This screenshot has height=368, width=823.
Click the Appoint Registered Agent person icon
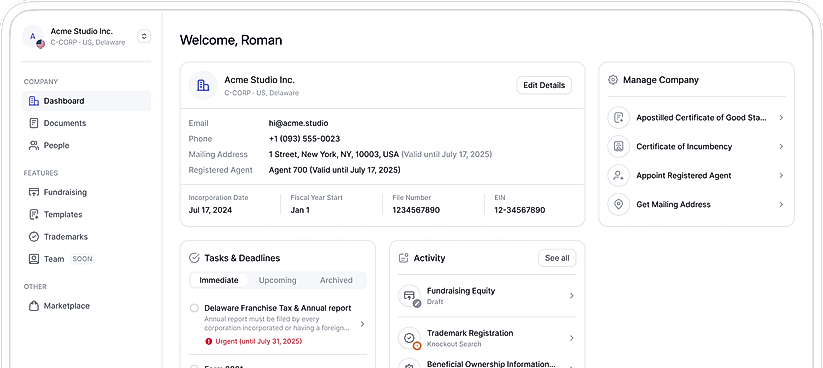coord(618,175)
